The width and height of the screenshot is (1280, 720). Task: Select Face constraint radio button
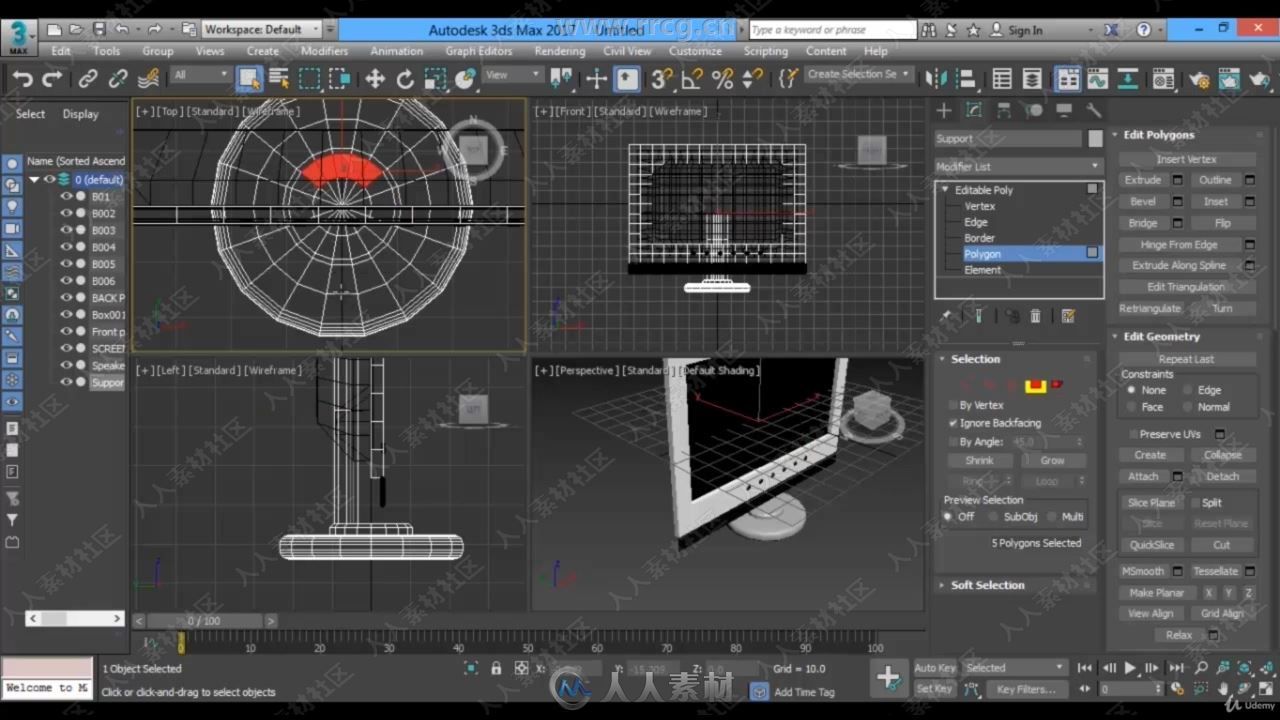coord(1131,407)
